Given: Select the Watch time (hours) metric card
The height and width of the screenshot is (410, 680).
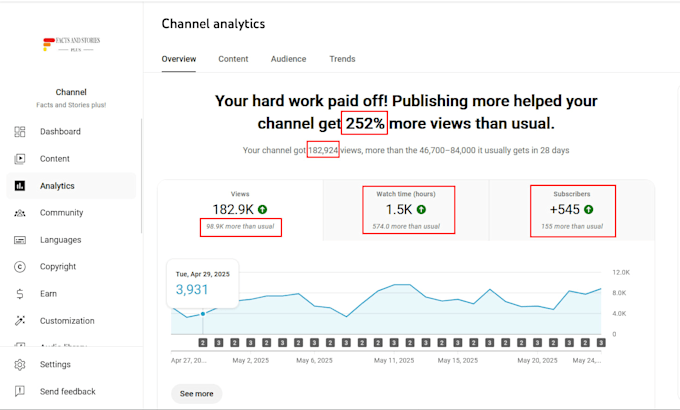Looking at the screenshot, I should point(406,210).
